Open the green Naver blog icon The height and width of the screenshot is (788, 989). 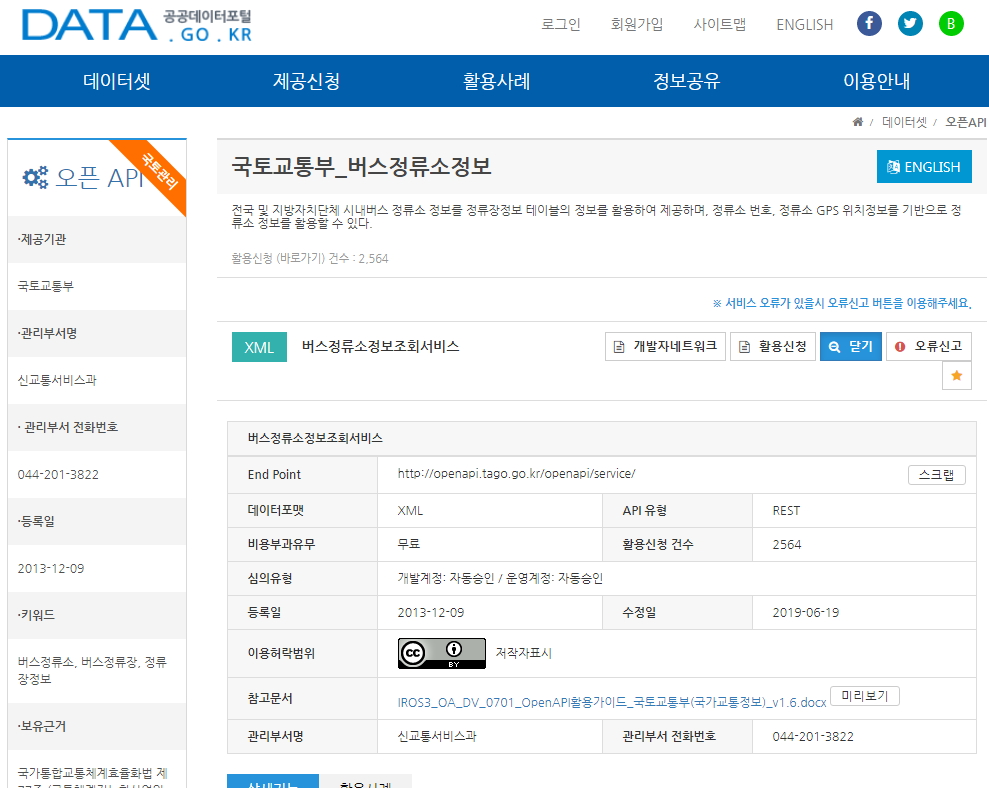coord(951,24)
